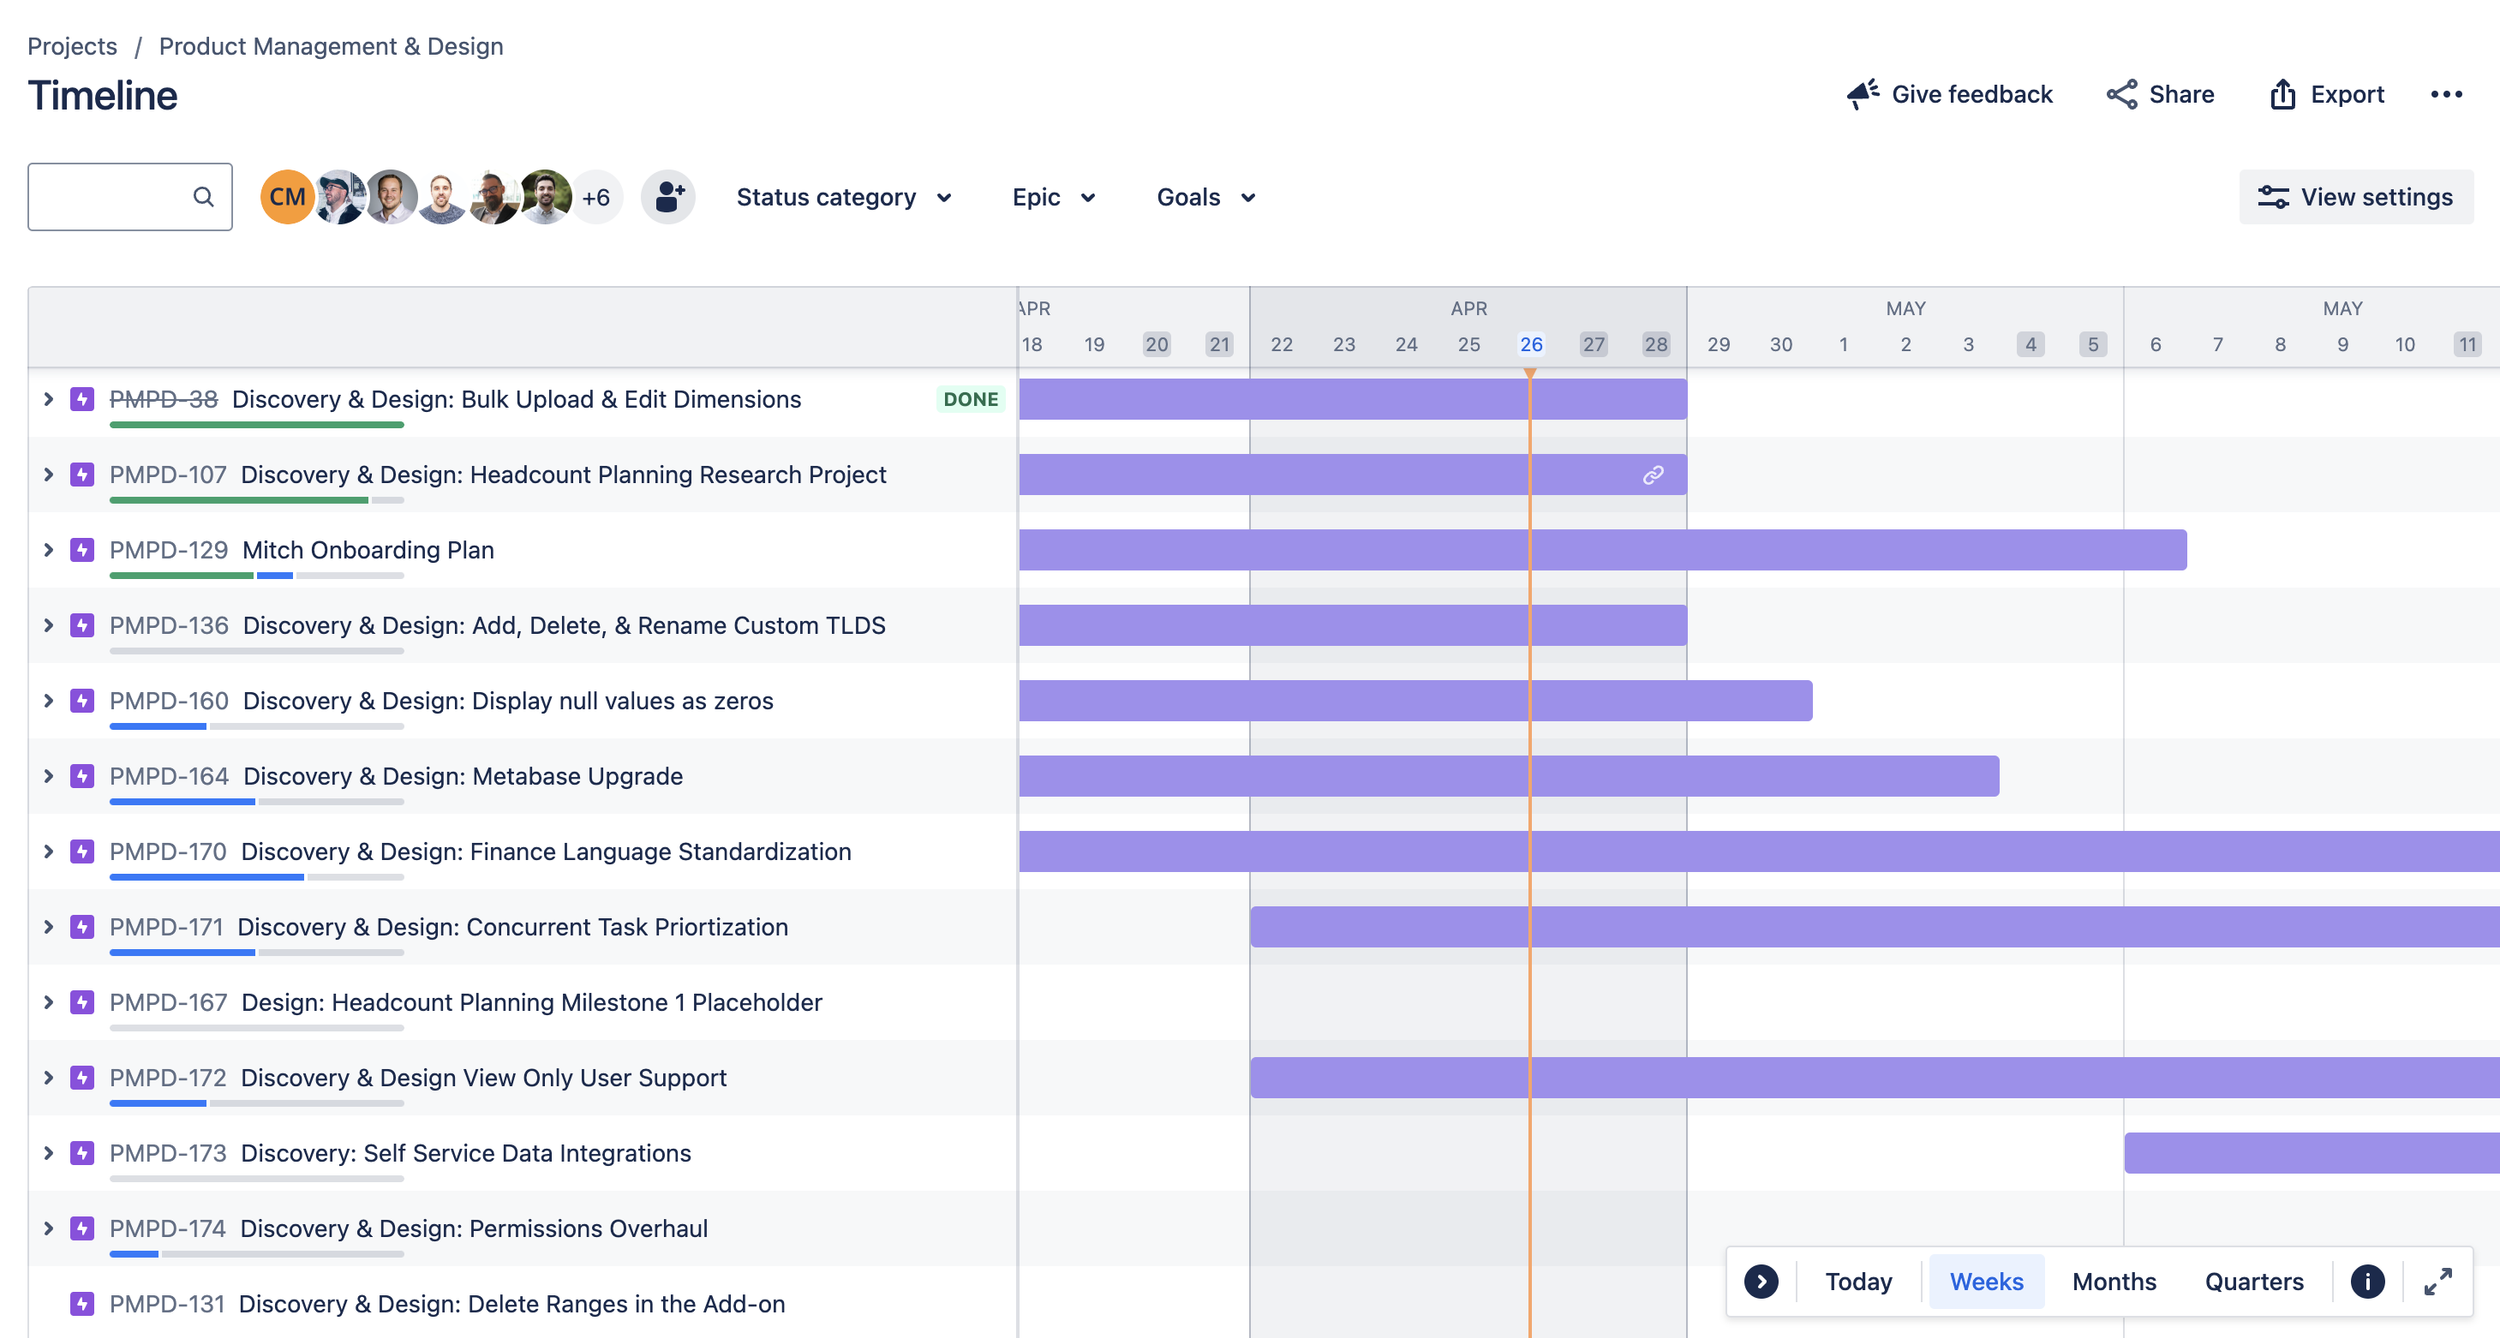Add people to the project
The image size is (2500, 1338).
point(668,196)
